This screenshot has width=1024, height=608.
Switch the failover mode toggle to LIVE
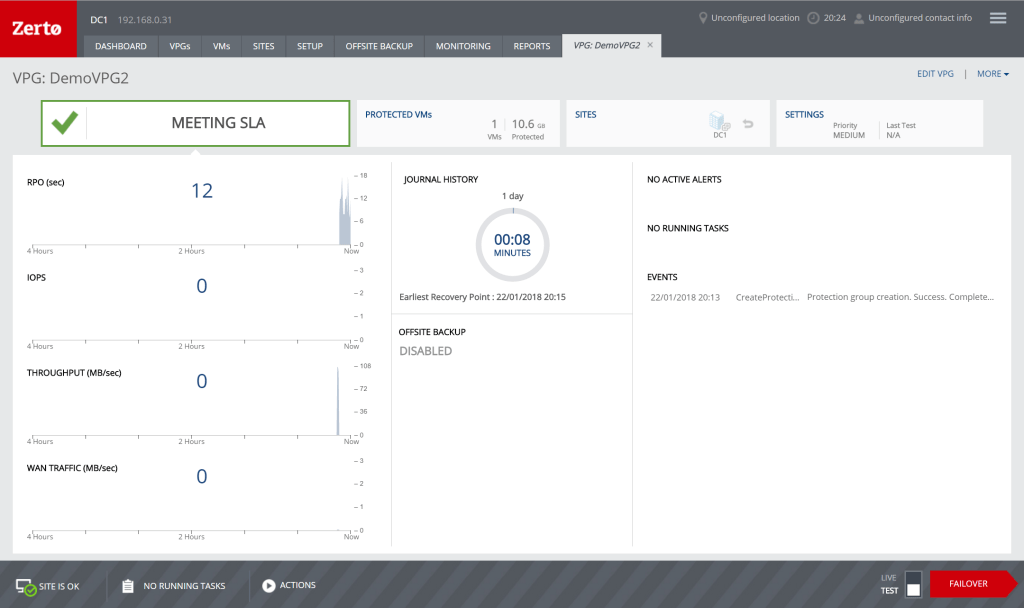point(913,577)
